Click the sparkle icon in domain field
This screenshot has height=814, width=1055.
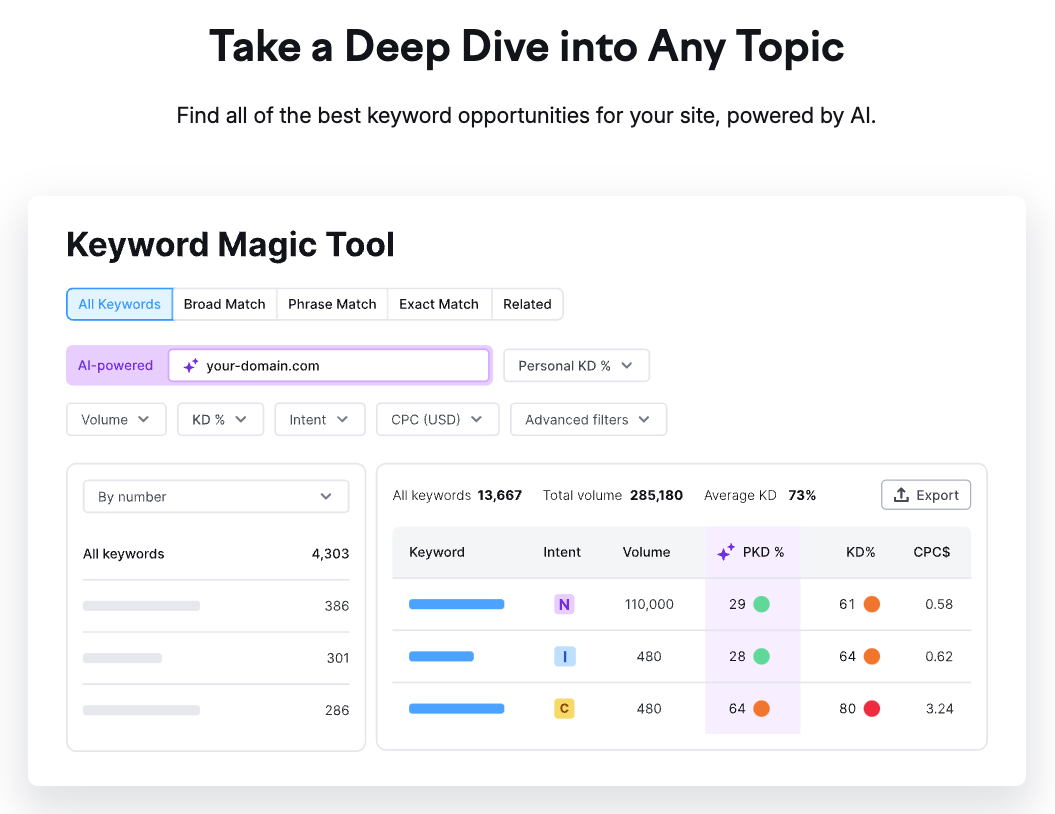tap(190, 366)
